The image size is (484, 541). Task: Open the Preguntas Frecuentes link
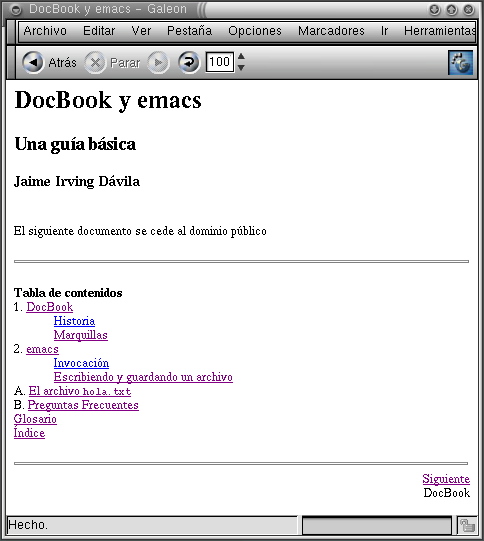83,405
